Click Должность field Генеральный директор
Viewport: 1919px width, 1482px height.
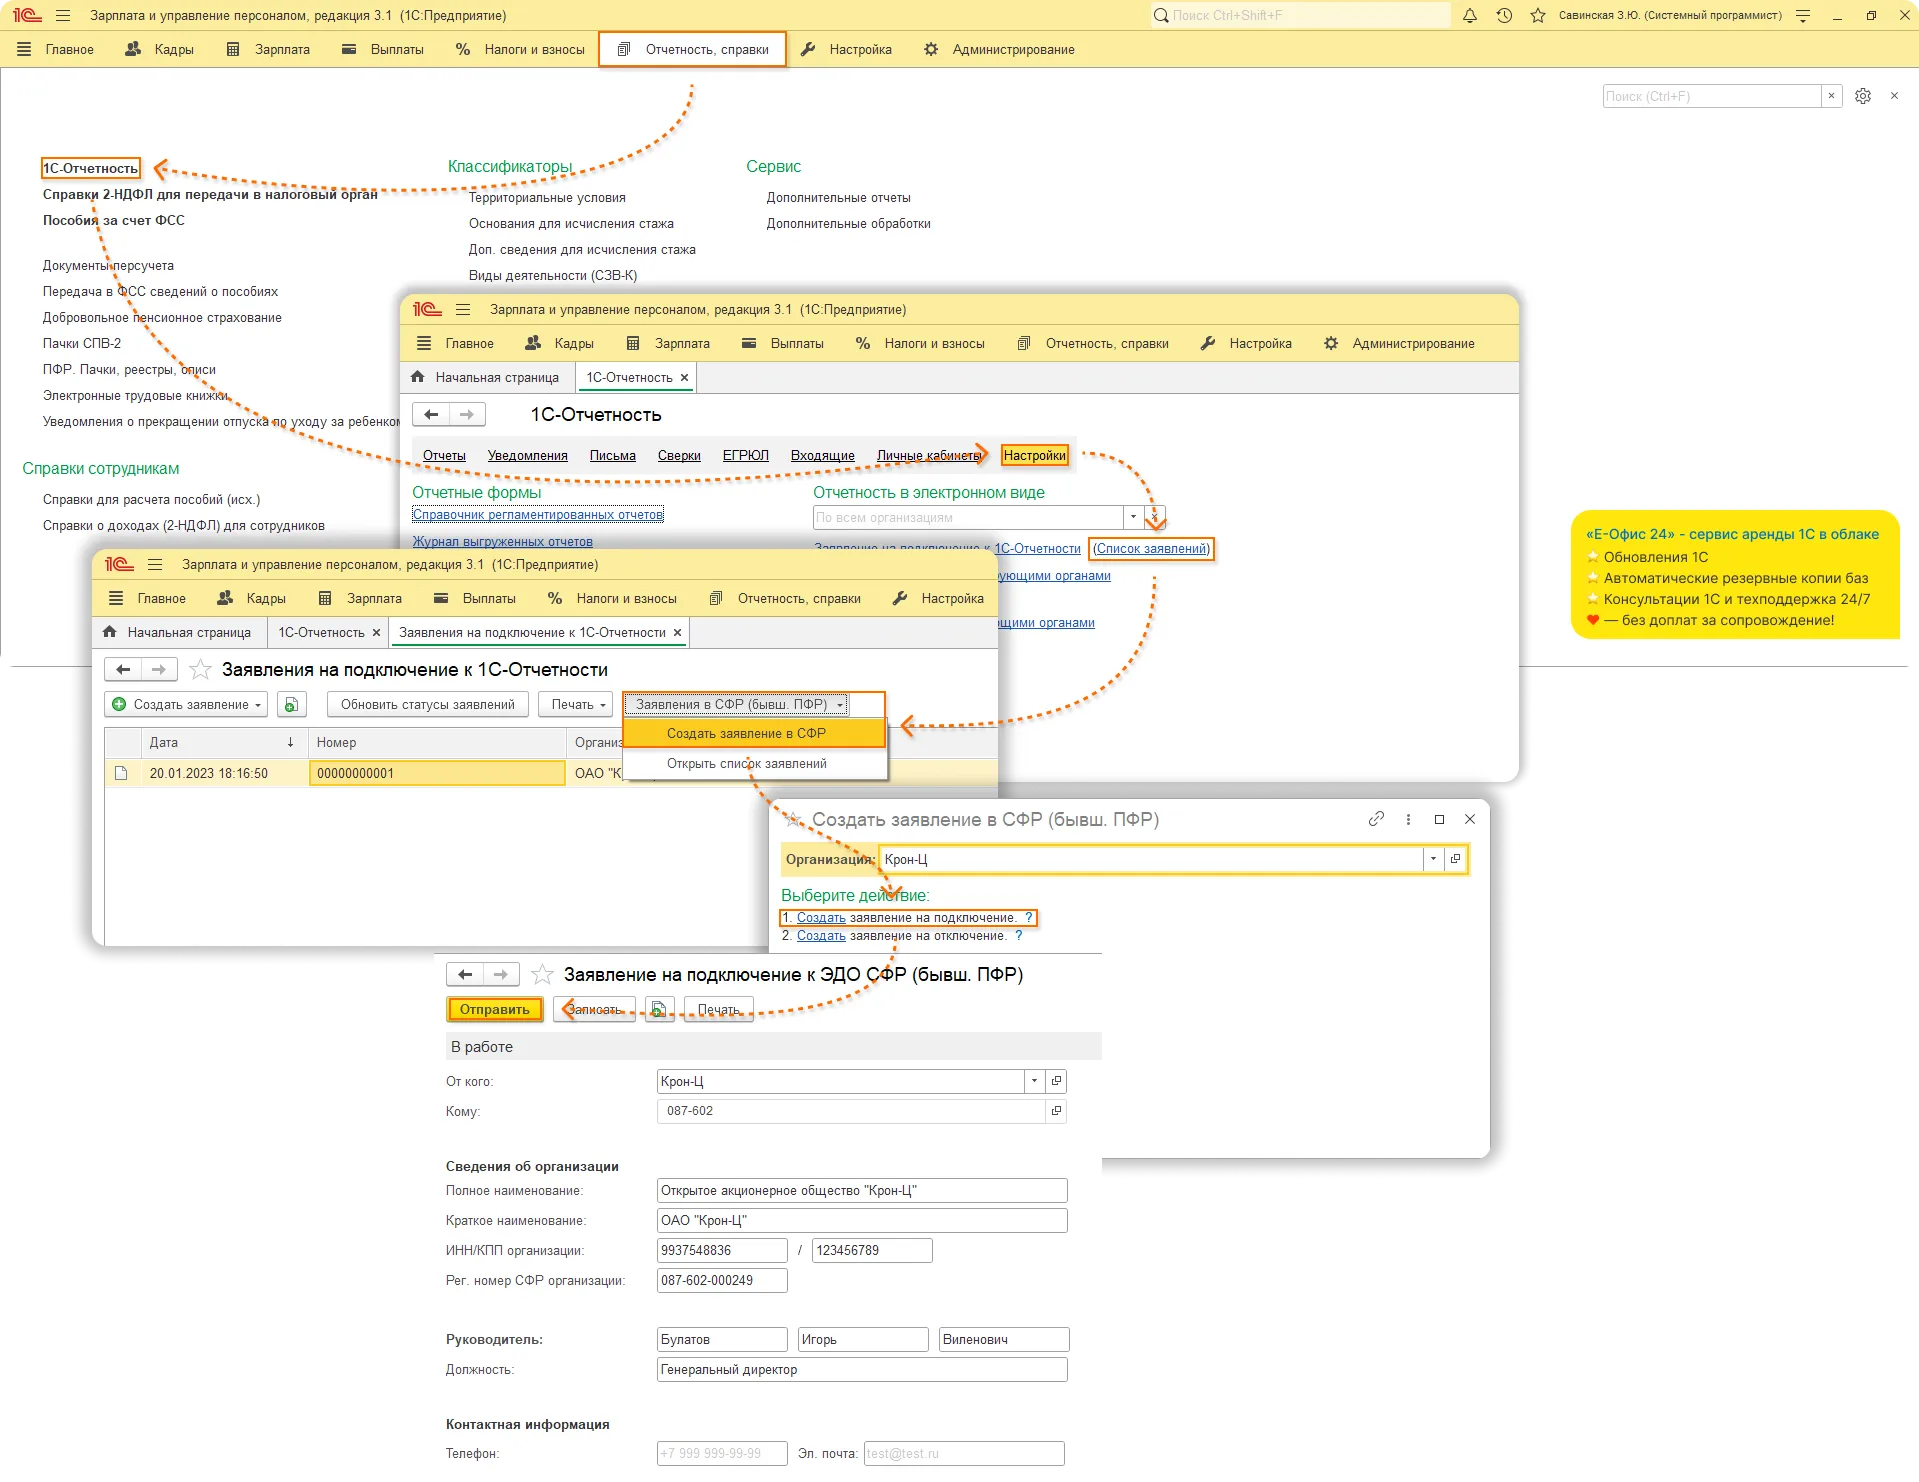861,1370
